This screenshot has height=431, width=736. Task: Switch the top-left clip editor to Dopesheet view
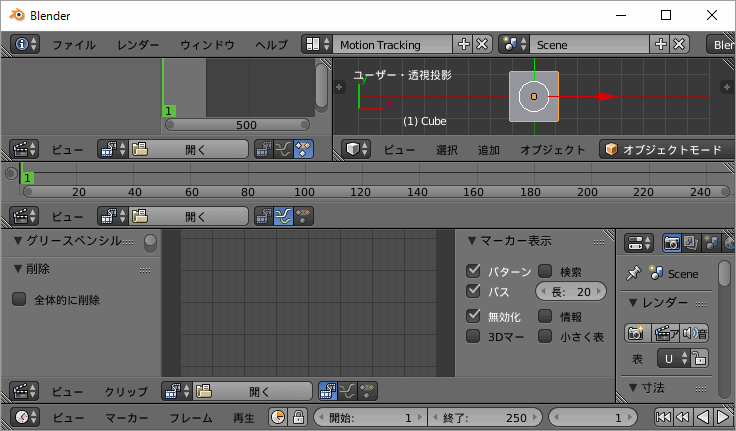pos(303,149)
